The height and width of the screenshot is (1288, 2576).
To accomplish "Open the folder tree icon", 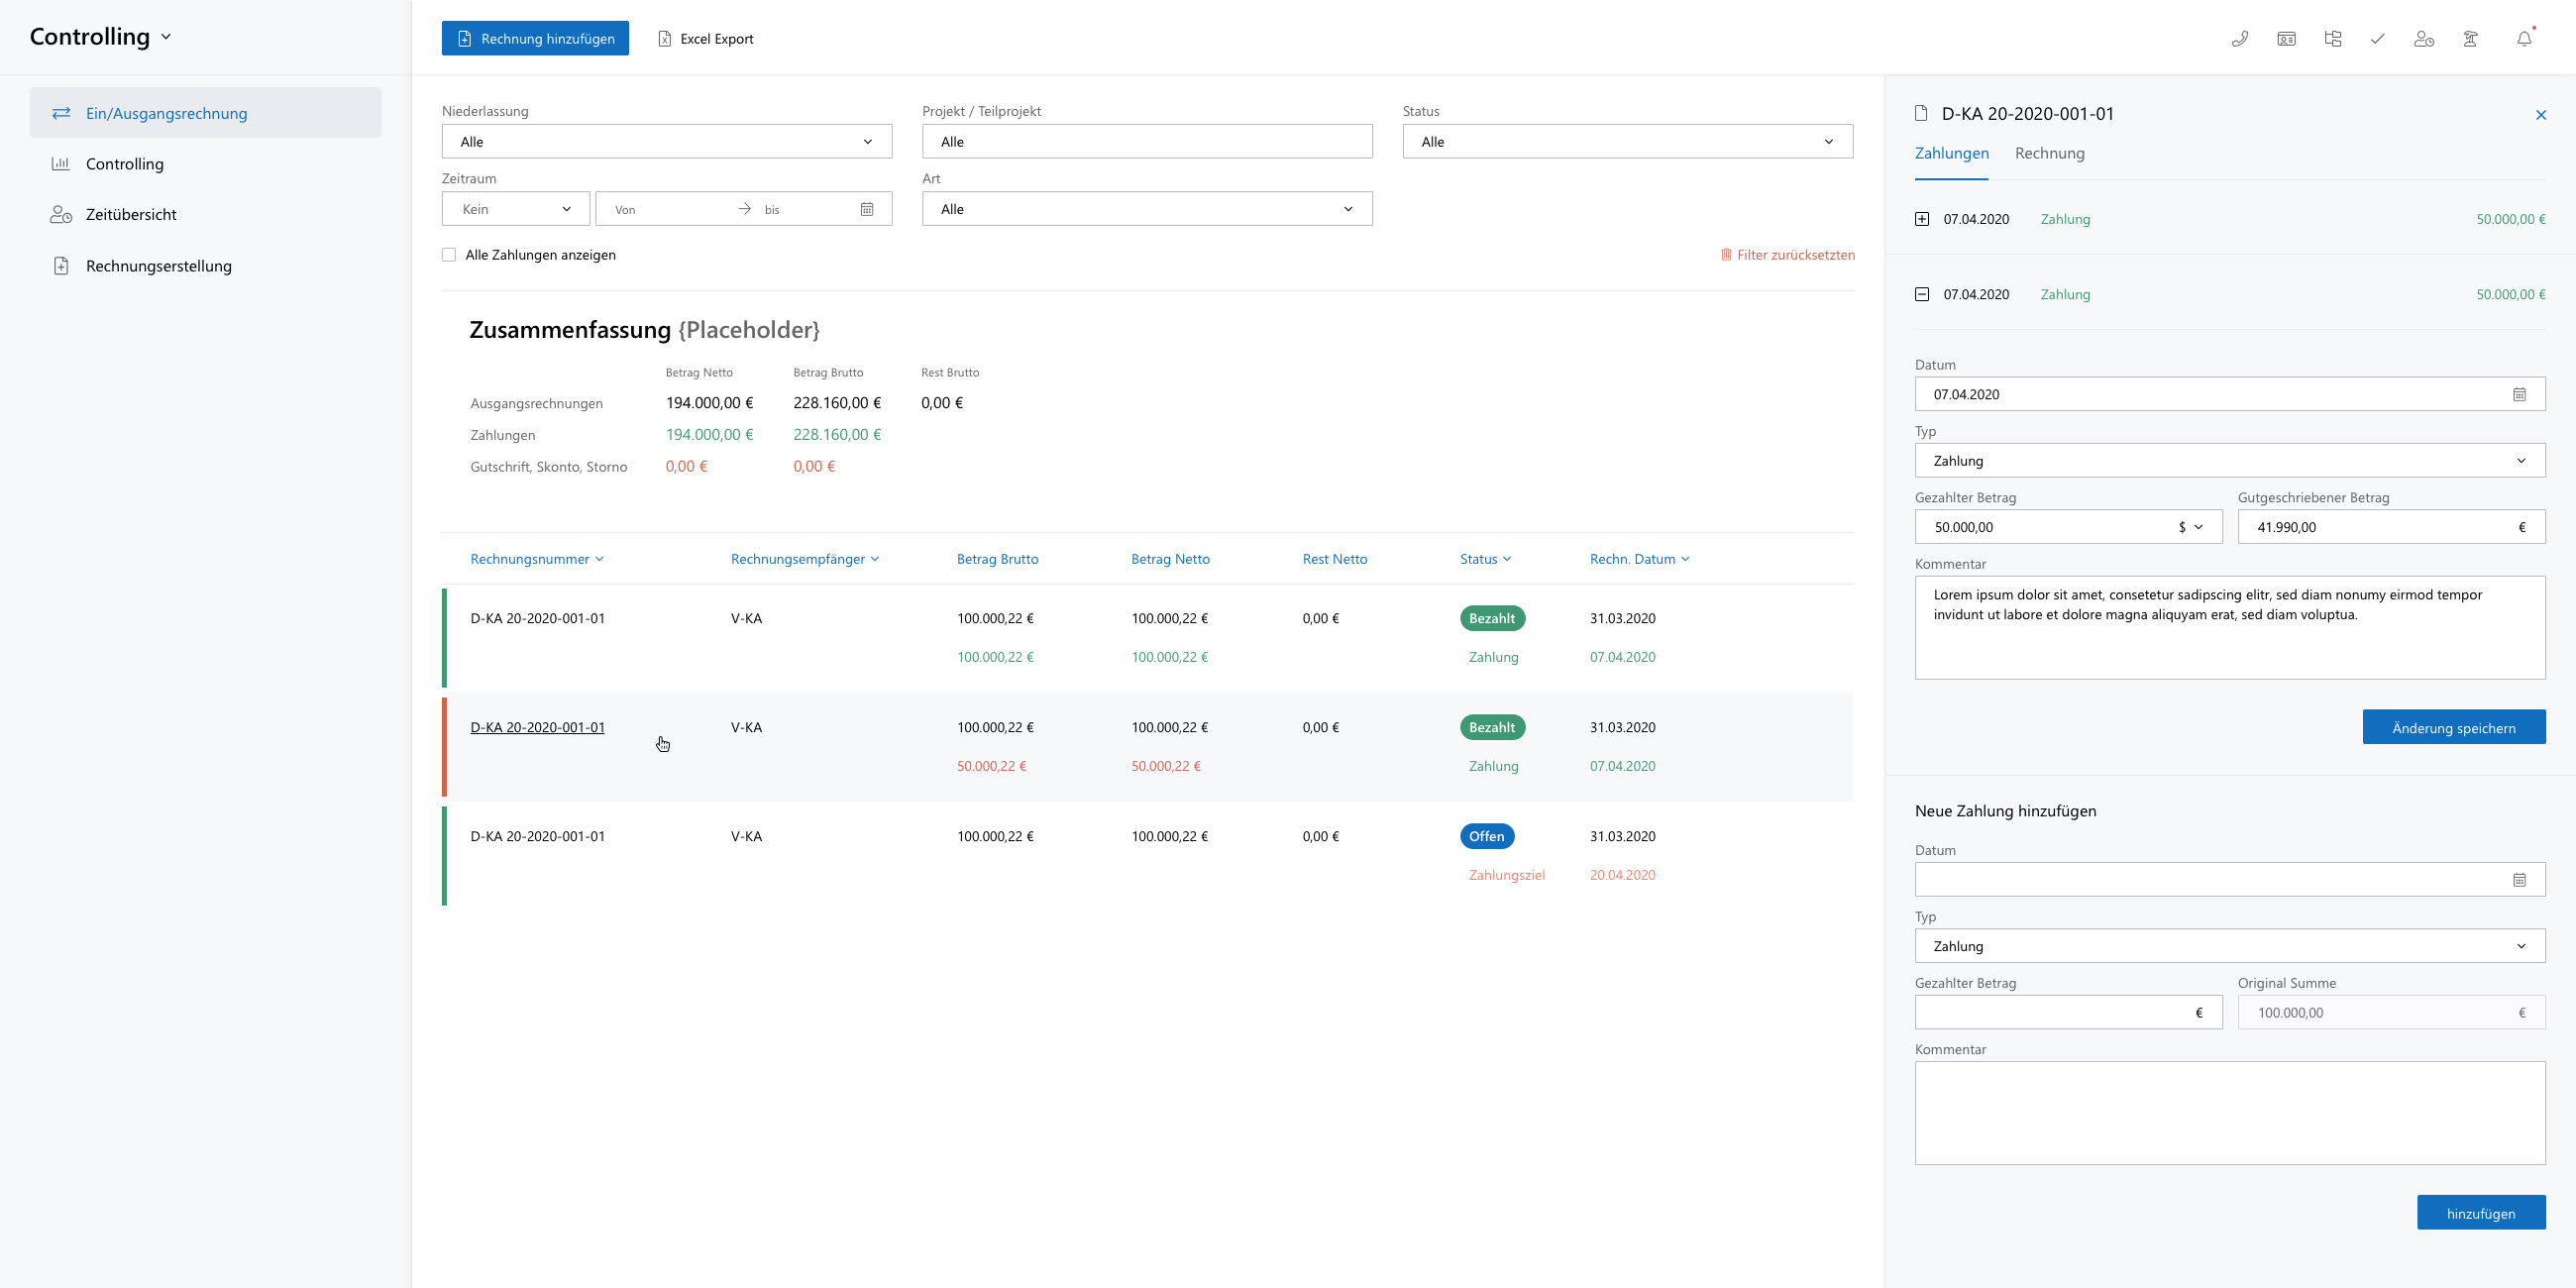I will (2333, 39).
